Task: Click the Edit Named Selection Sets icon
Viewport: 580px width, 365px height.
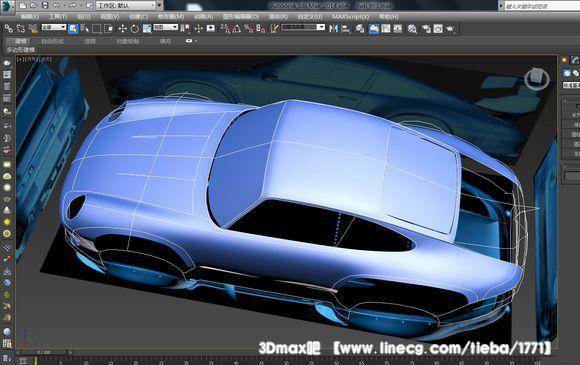Action: pos(274,28)
